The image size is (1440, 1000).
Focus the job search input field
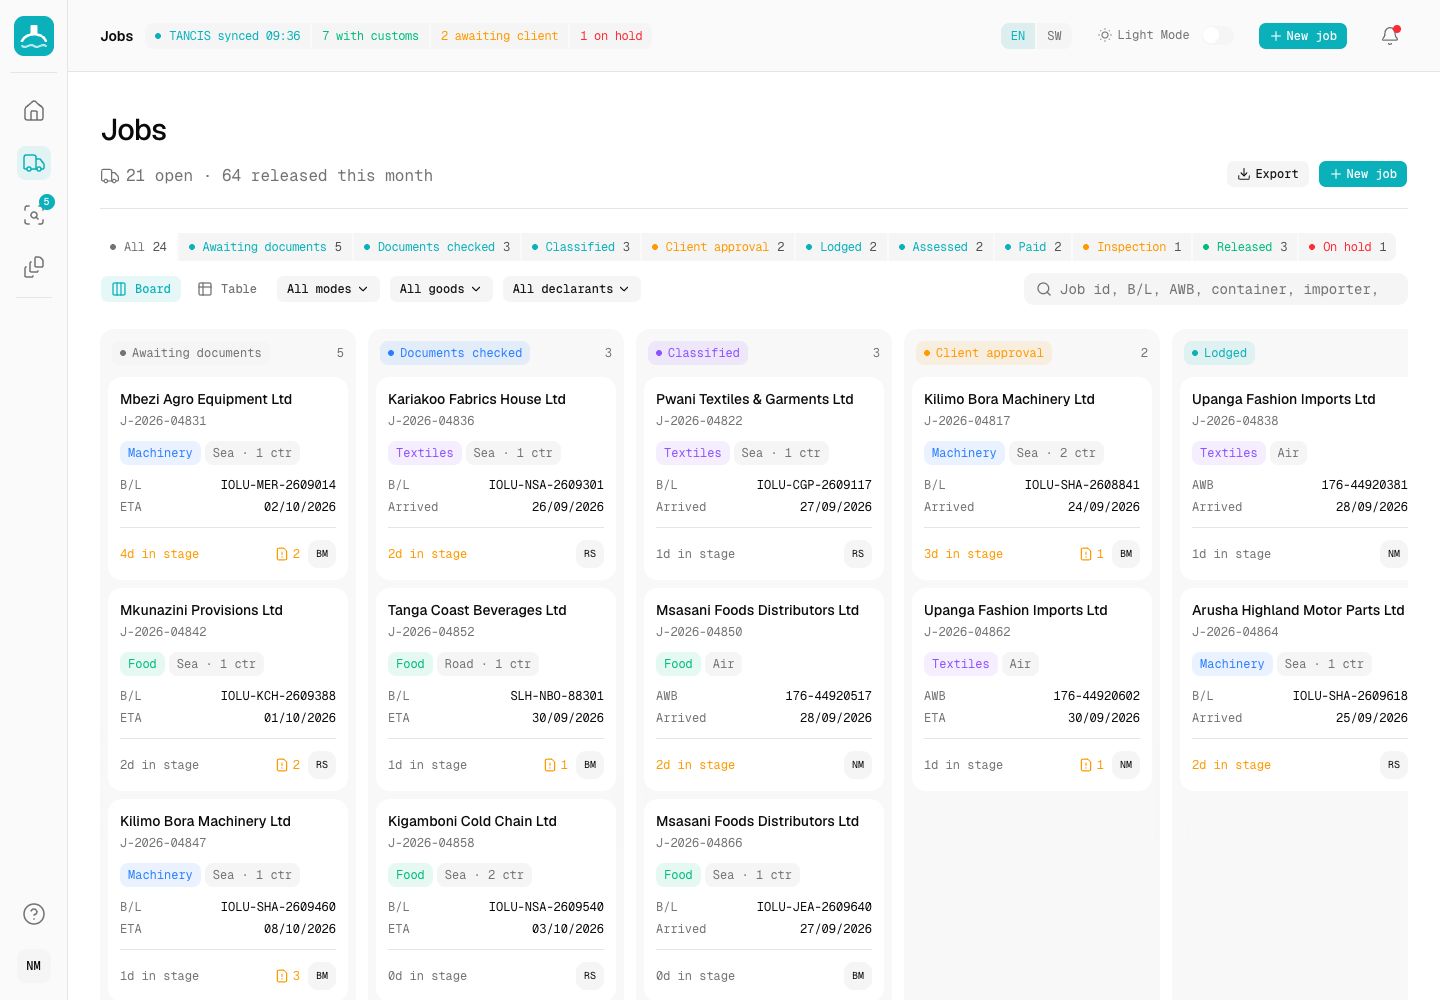(x=1216, y=289)
